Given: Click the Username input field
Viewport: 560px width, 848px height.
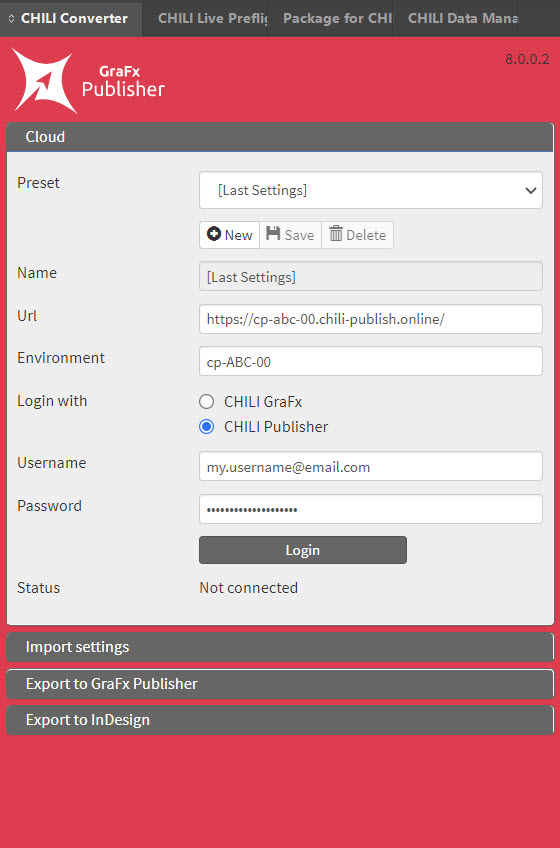Looking at the screenshot, I should 371,466.
